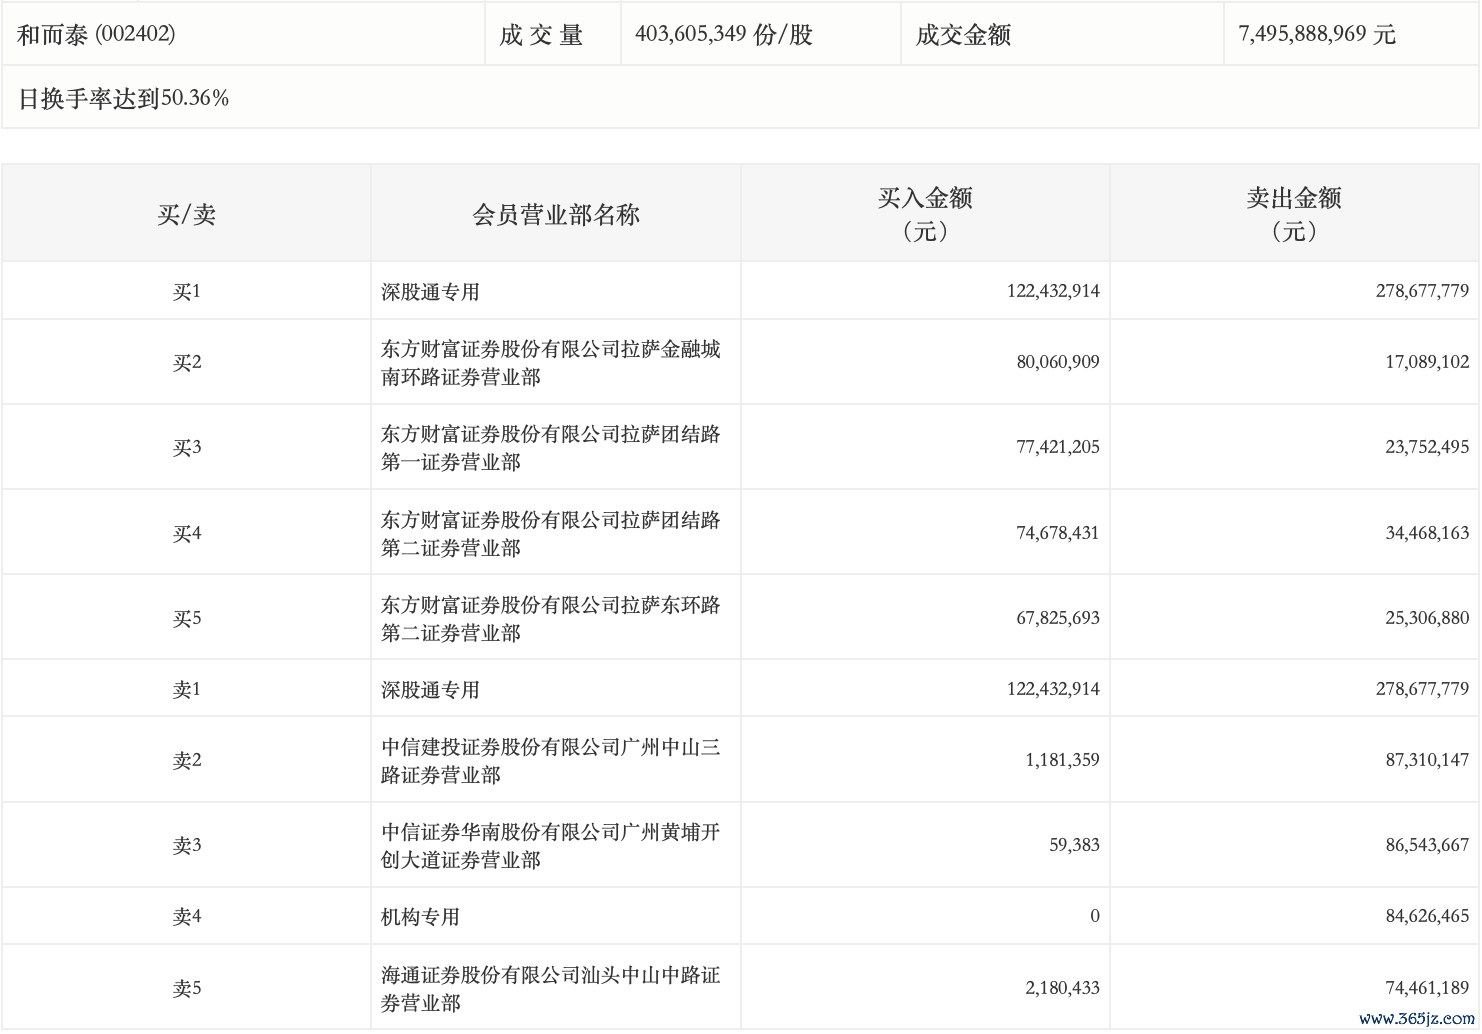Select the 卖1 row label
Screen dimensions: 1482x1034
[186, 690]
